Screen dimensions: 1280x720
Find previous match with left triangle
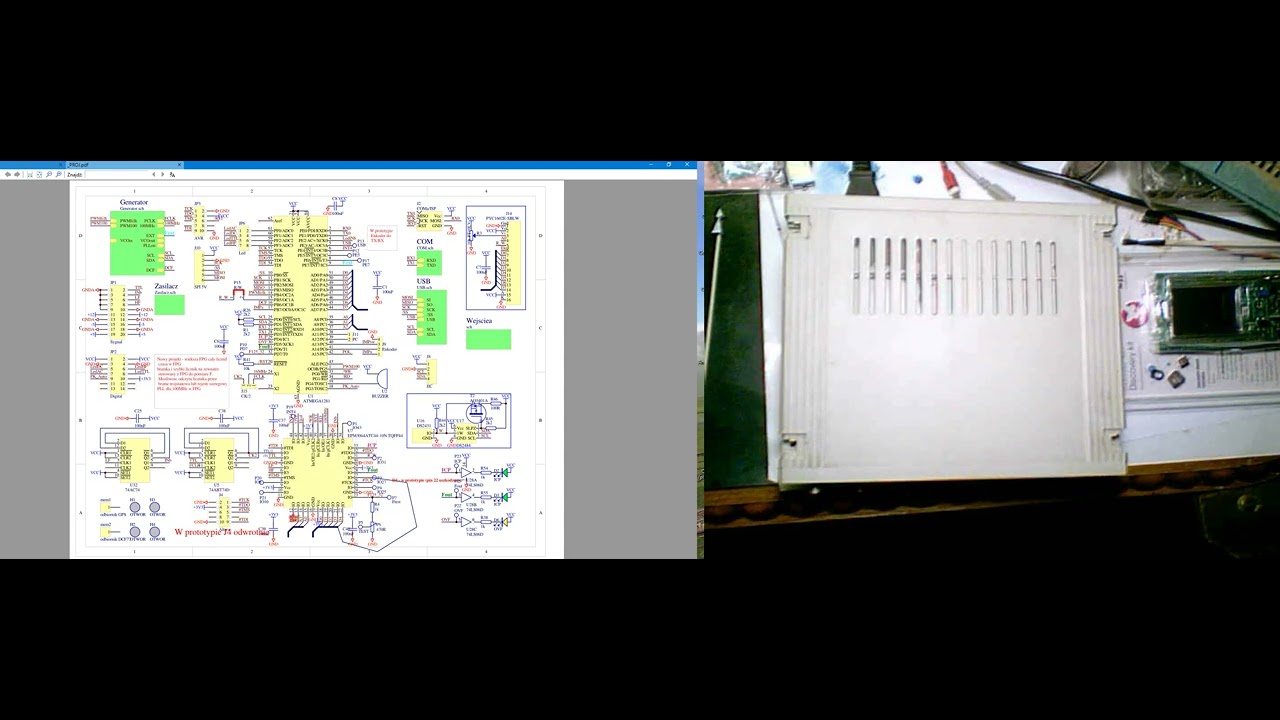point(154,174)
